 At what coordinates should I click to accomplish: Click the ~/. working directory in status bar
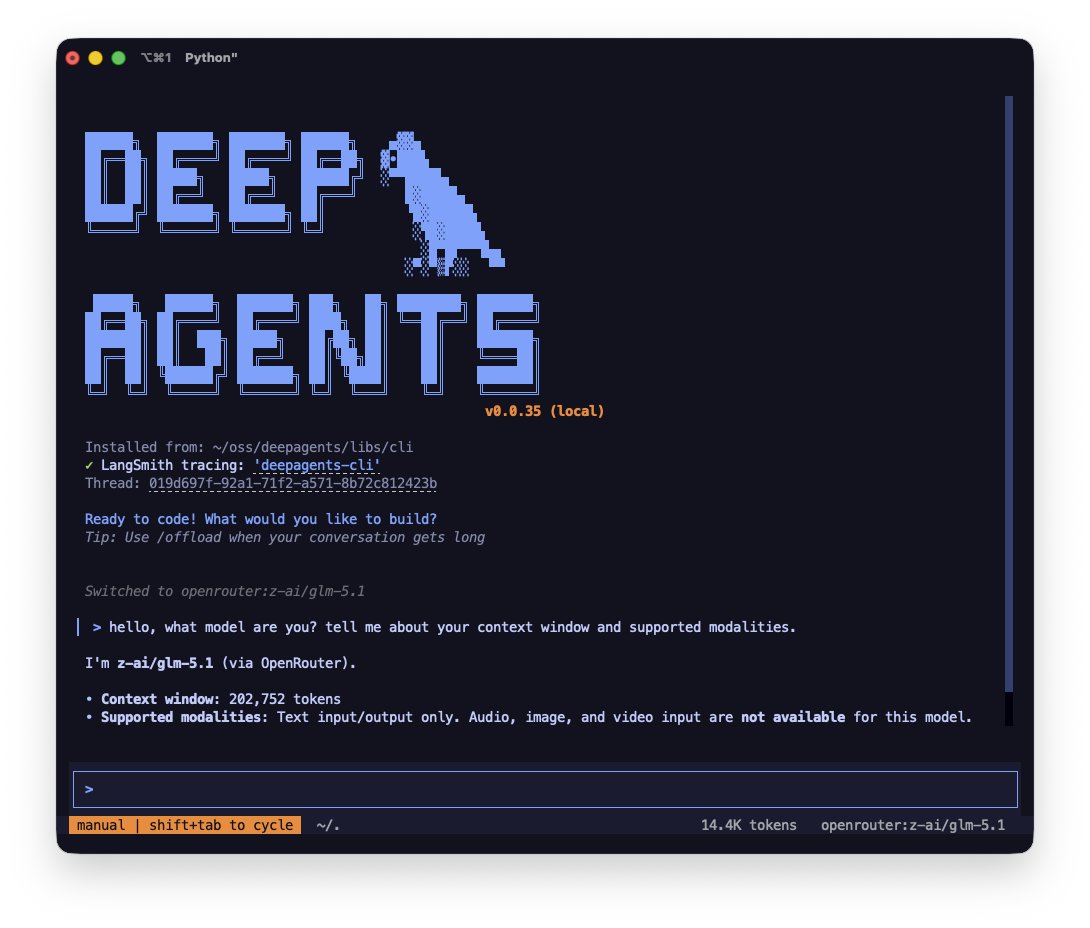[x=328, y=825]
